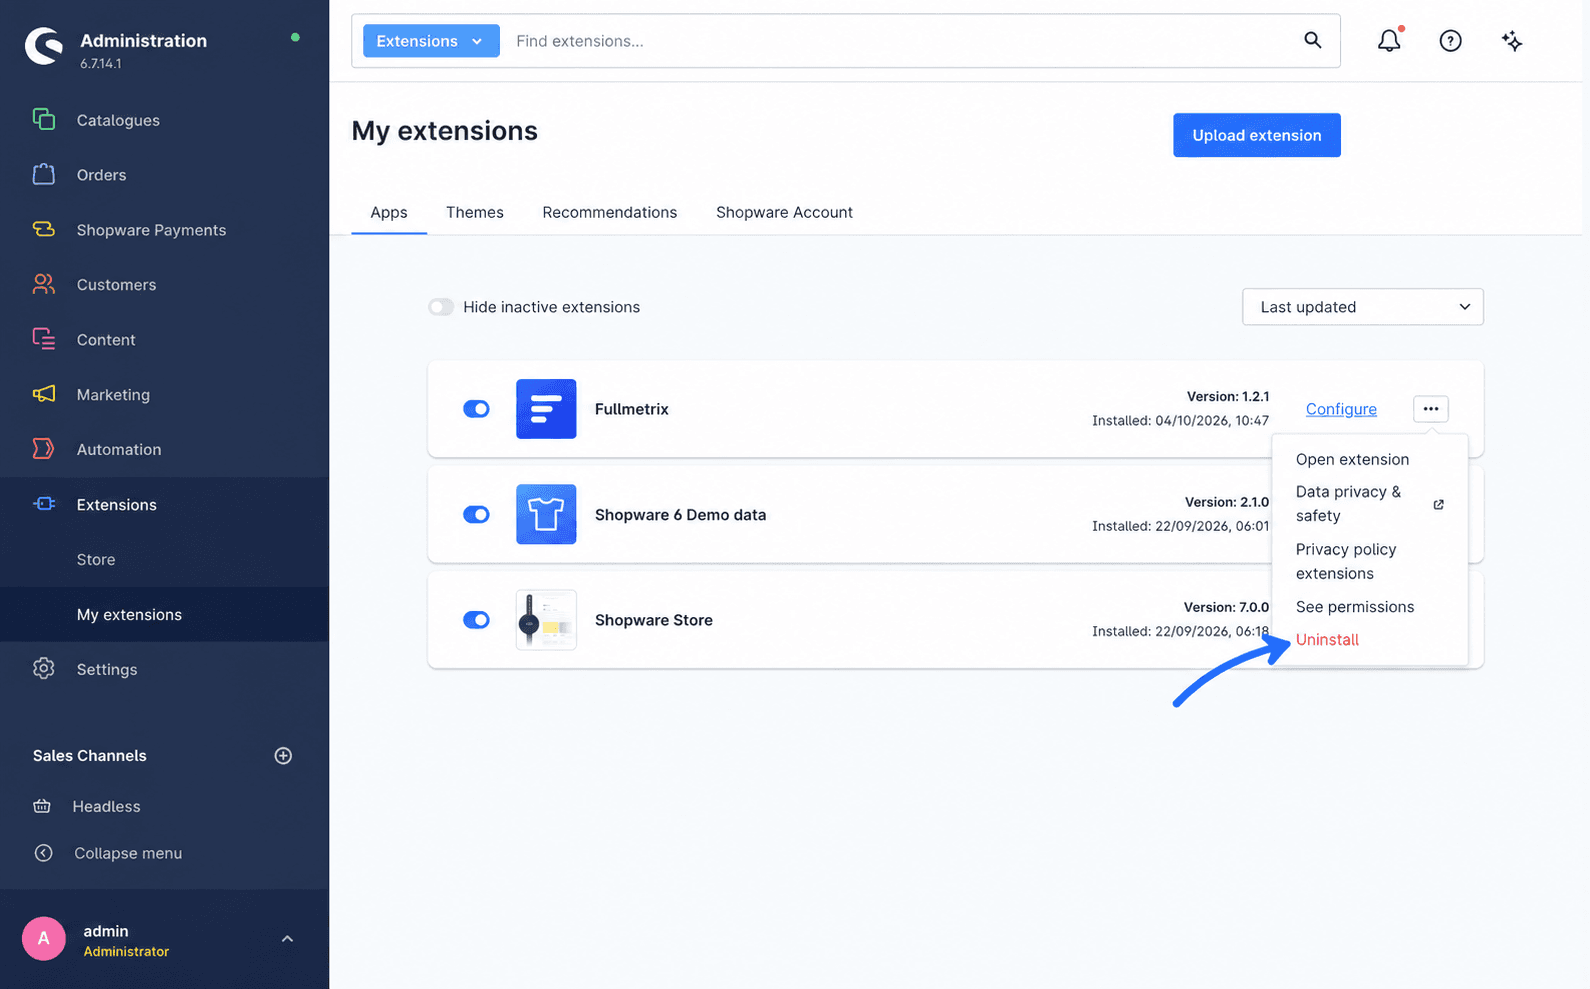
Task: Switch to the Themes tab
Action: (x=475, y=212)
